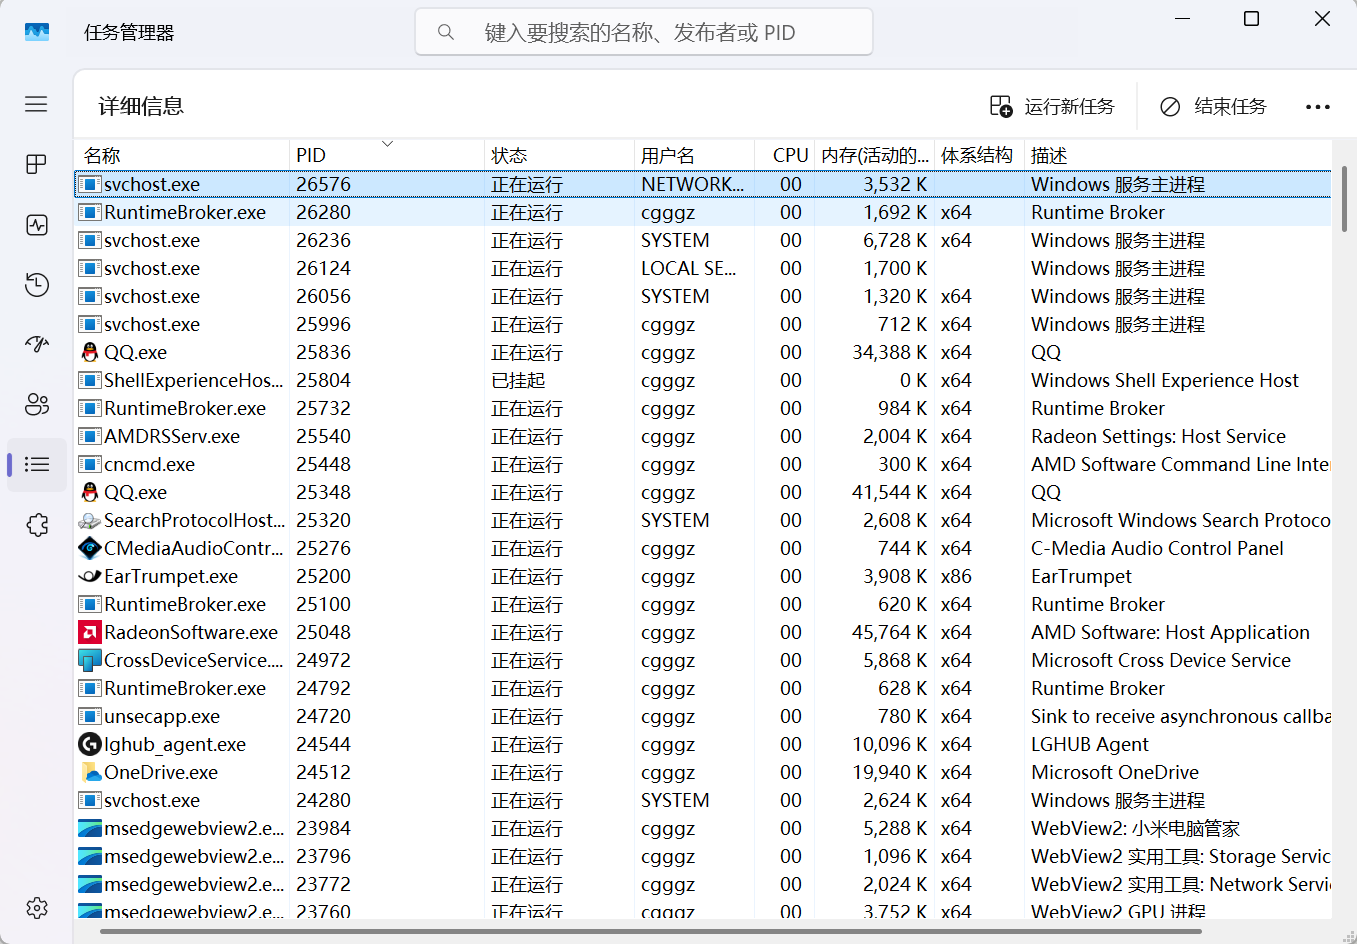The image size is (1357, 944).
Task: Open the three-dots more options menu
Action: (x=1318, y=107)
